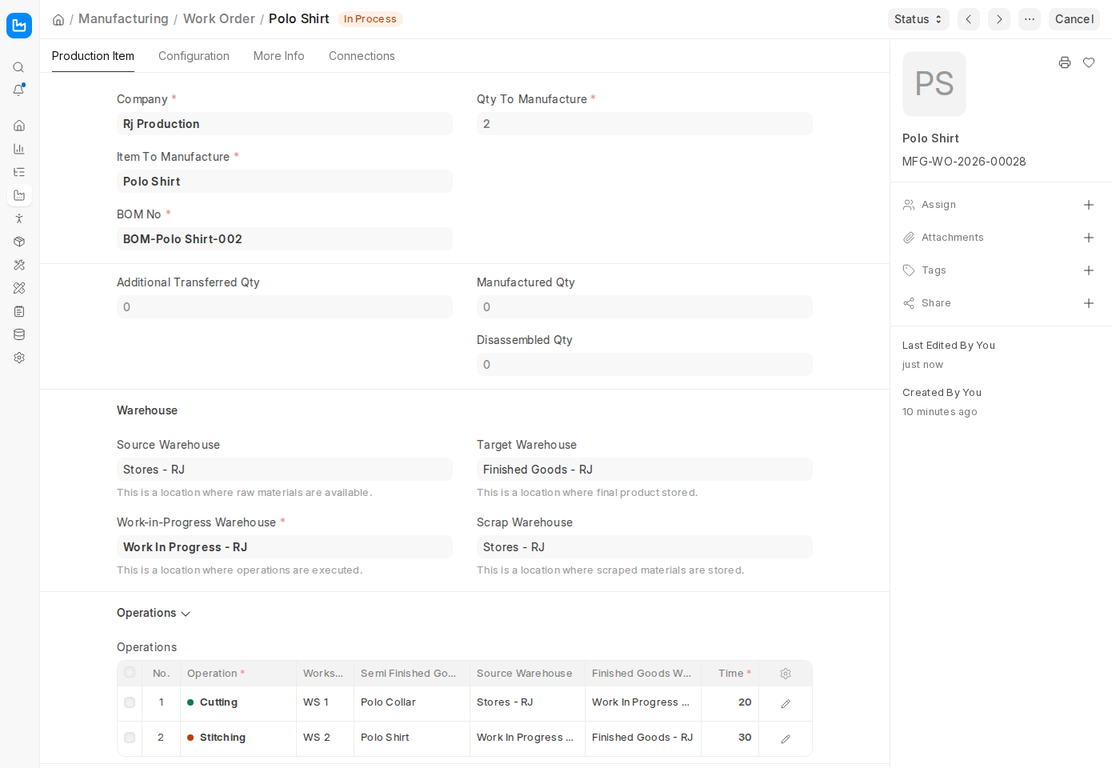Click the Manufactured Qty field

point(644,307)
